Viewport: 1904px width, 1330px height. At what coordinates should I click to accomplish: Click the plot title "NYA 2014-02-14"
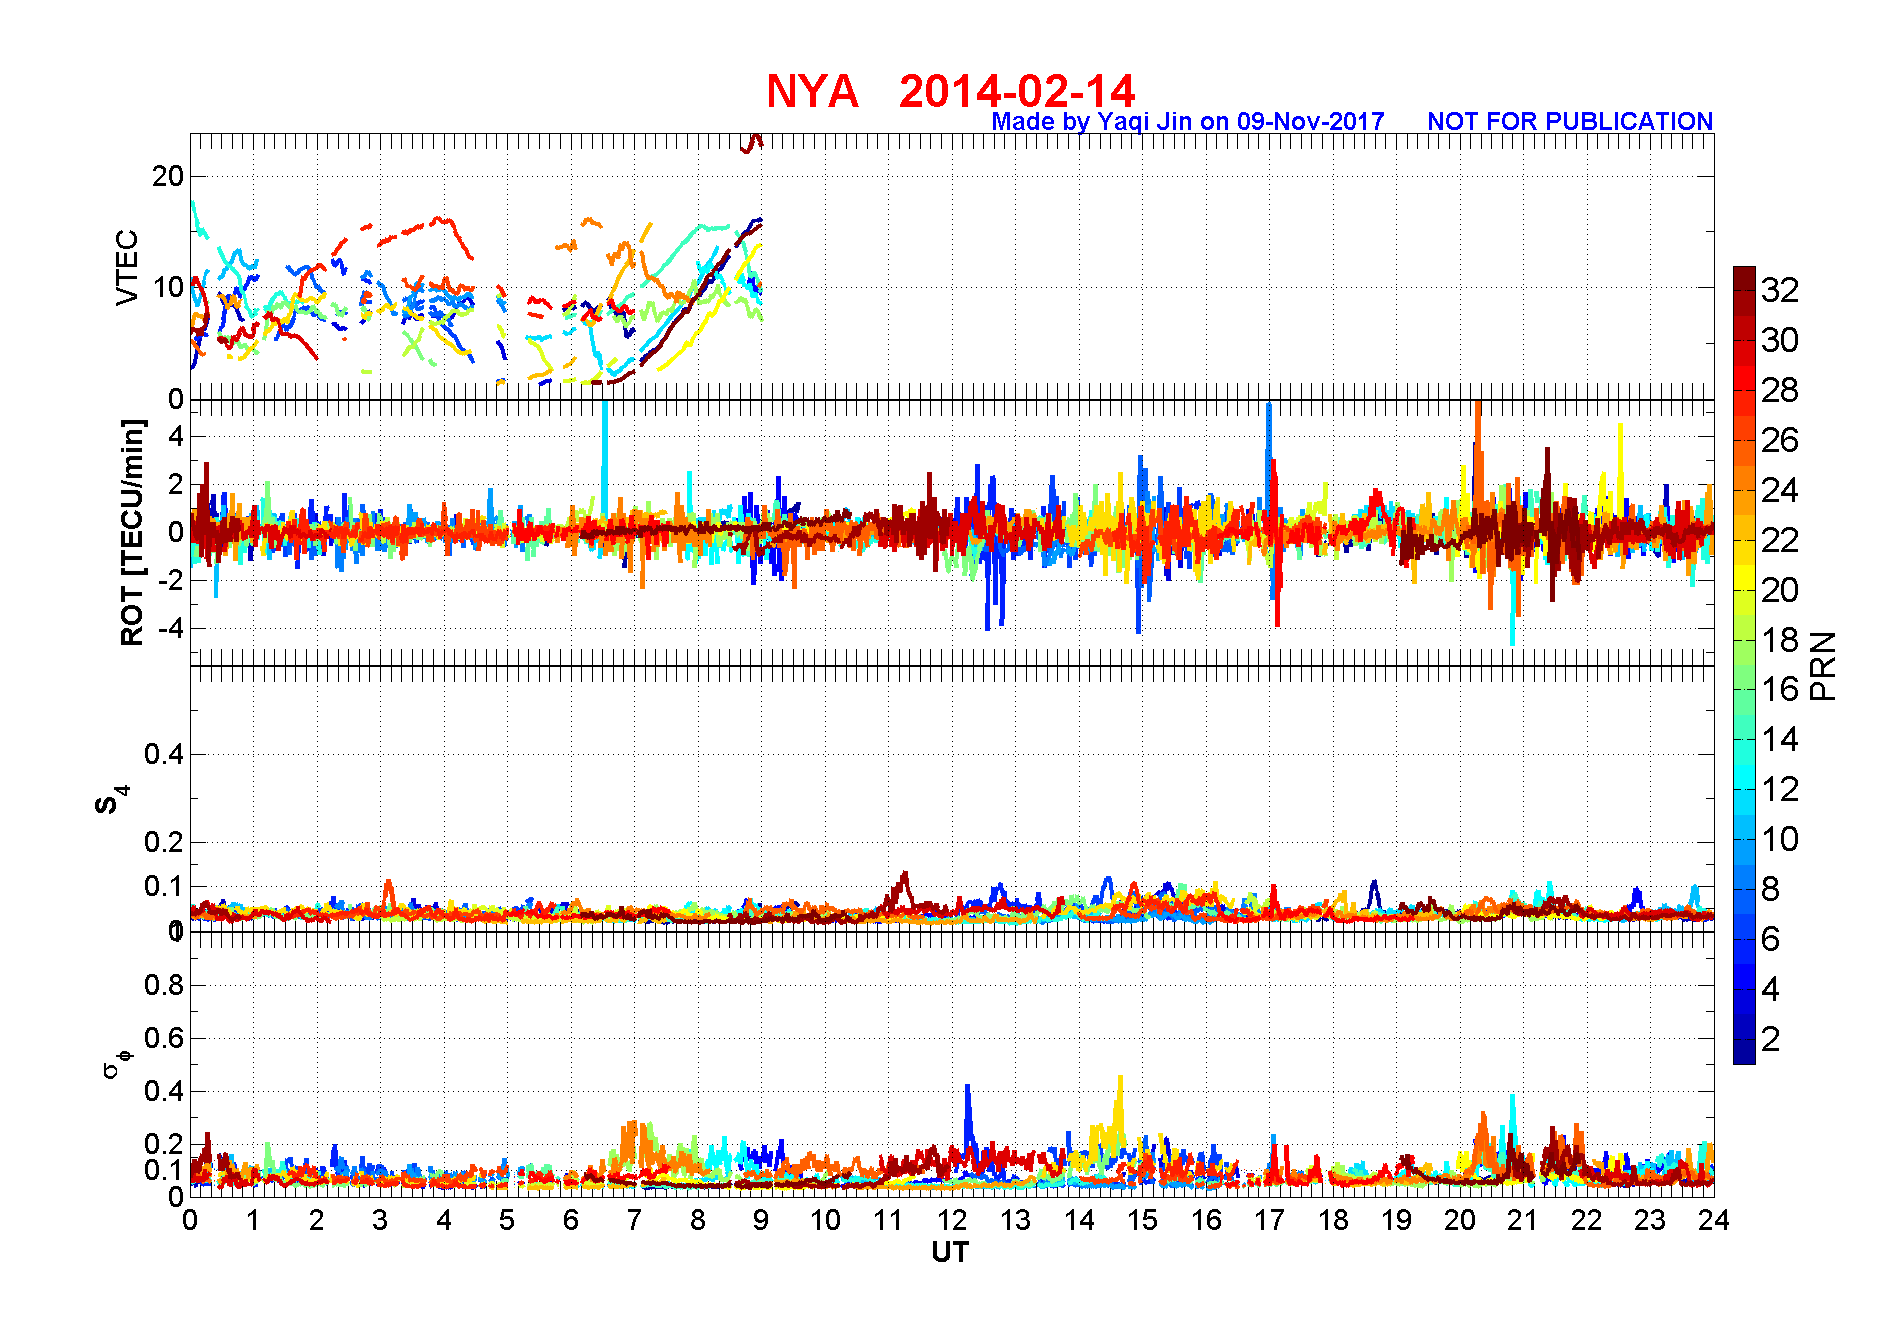950,91
